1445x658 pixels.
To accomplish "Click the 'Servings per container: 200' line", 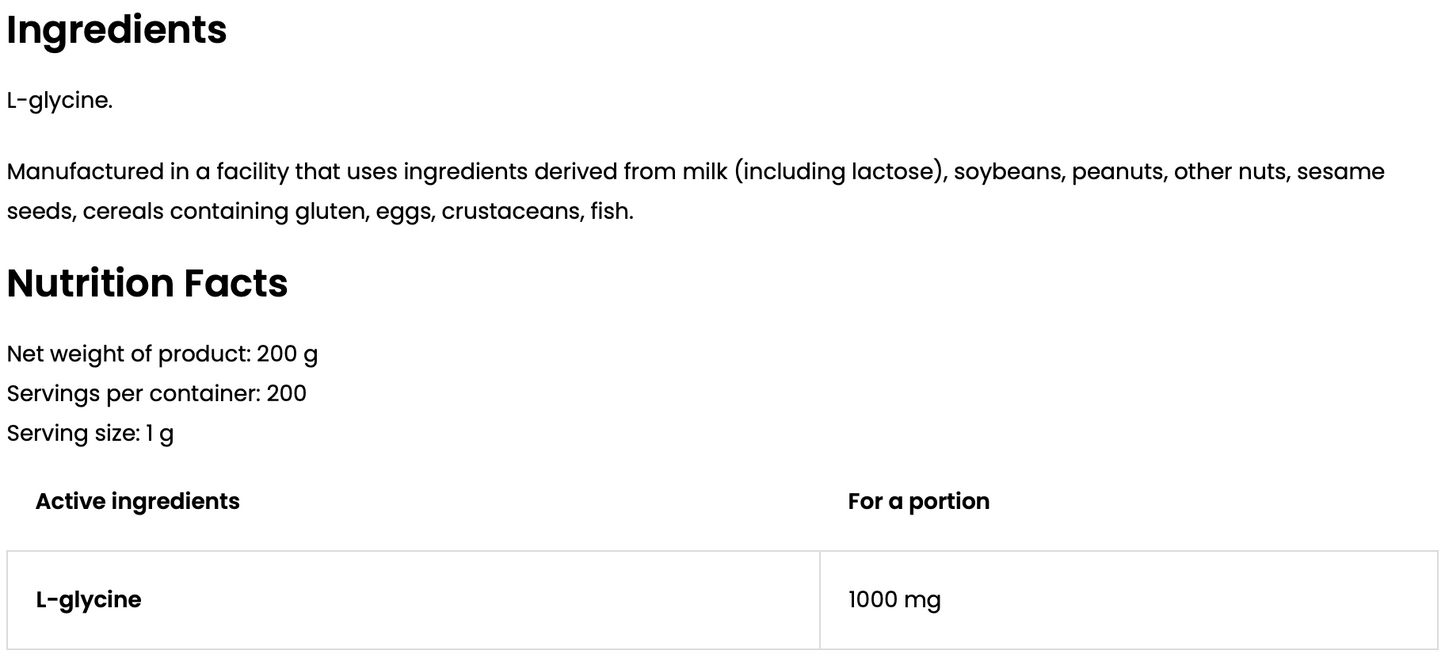I will (157, 394).
